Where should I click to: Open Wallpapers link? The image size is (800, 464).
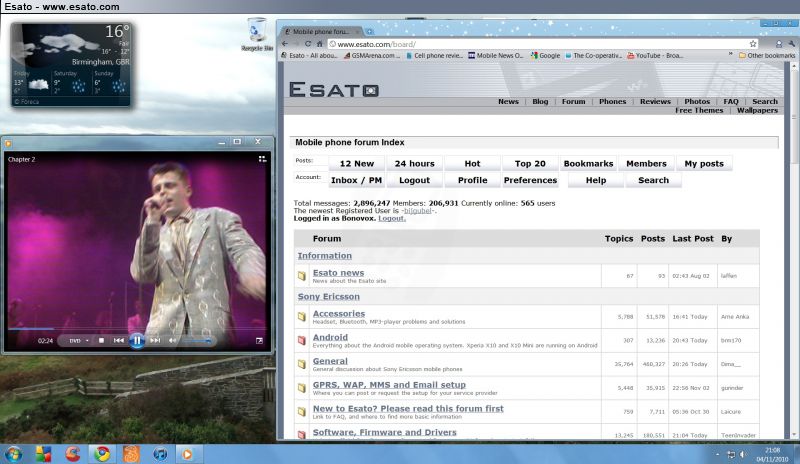click(x=757, y=110)
